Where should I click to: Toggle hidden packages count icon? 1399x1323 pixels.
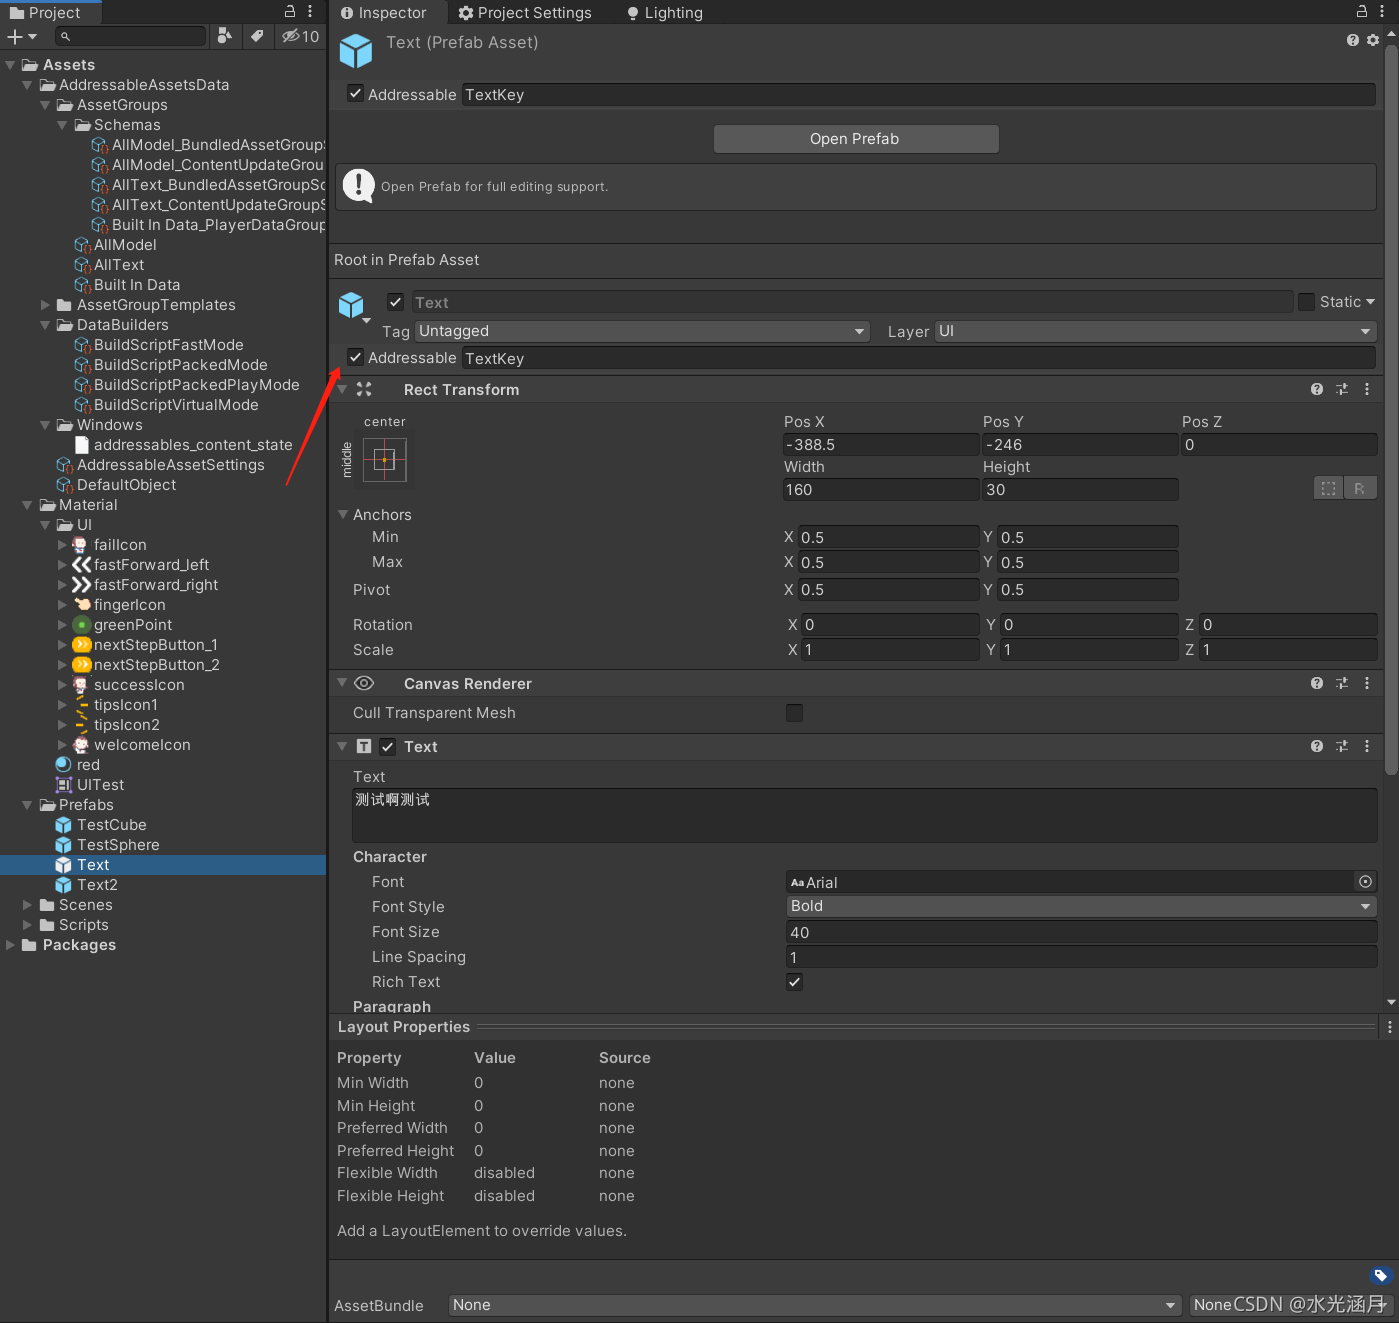coord(300,36)
